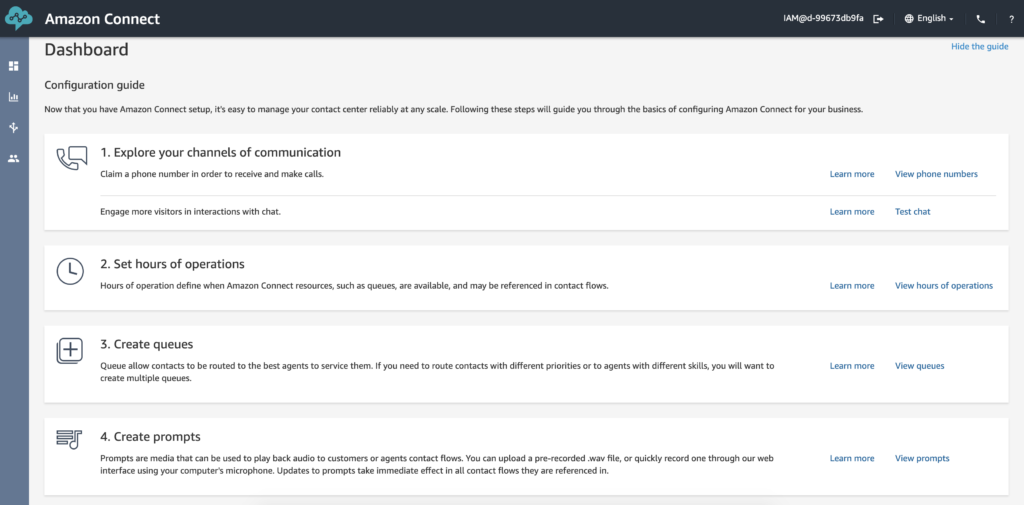Click Hide the guide link

click(x=980, y=46)
